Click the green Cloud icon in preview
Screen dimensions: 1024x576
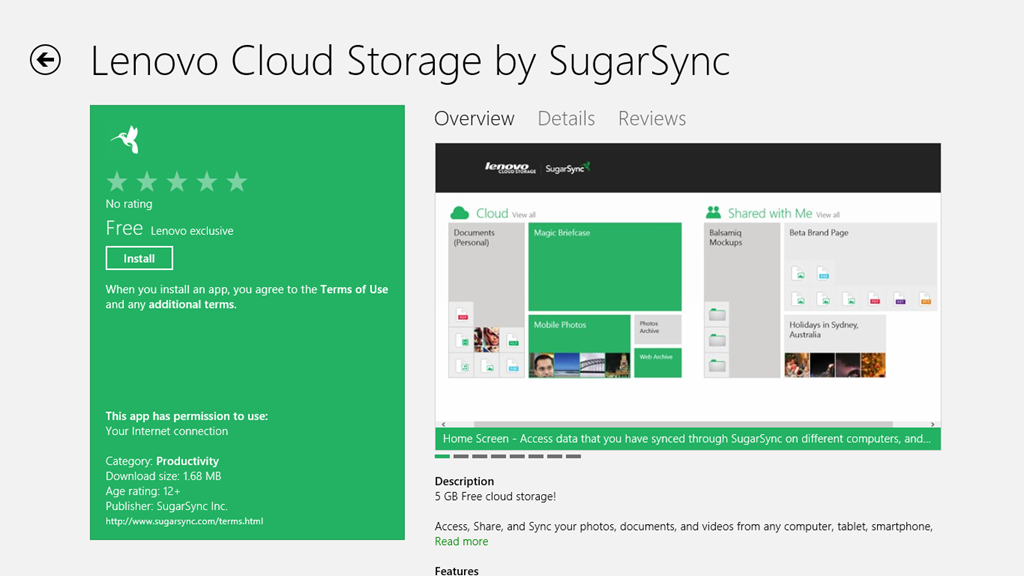pyautogui.click(x=460, y=213)
